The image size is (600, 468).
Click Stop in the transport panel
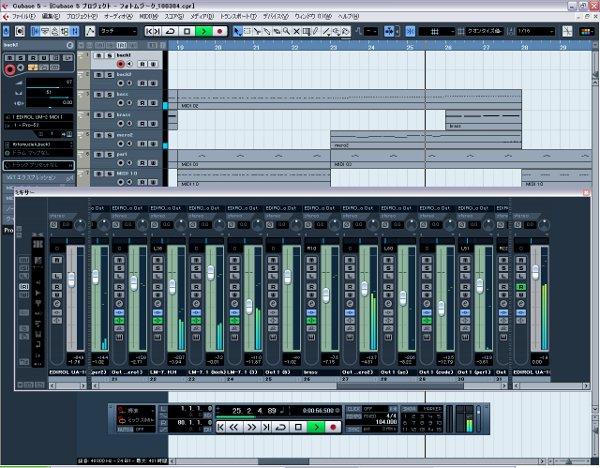tap(298, 427)
